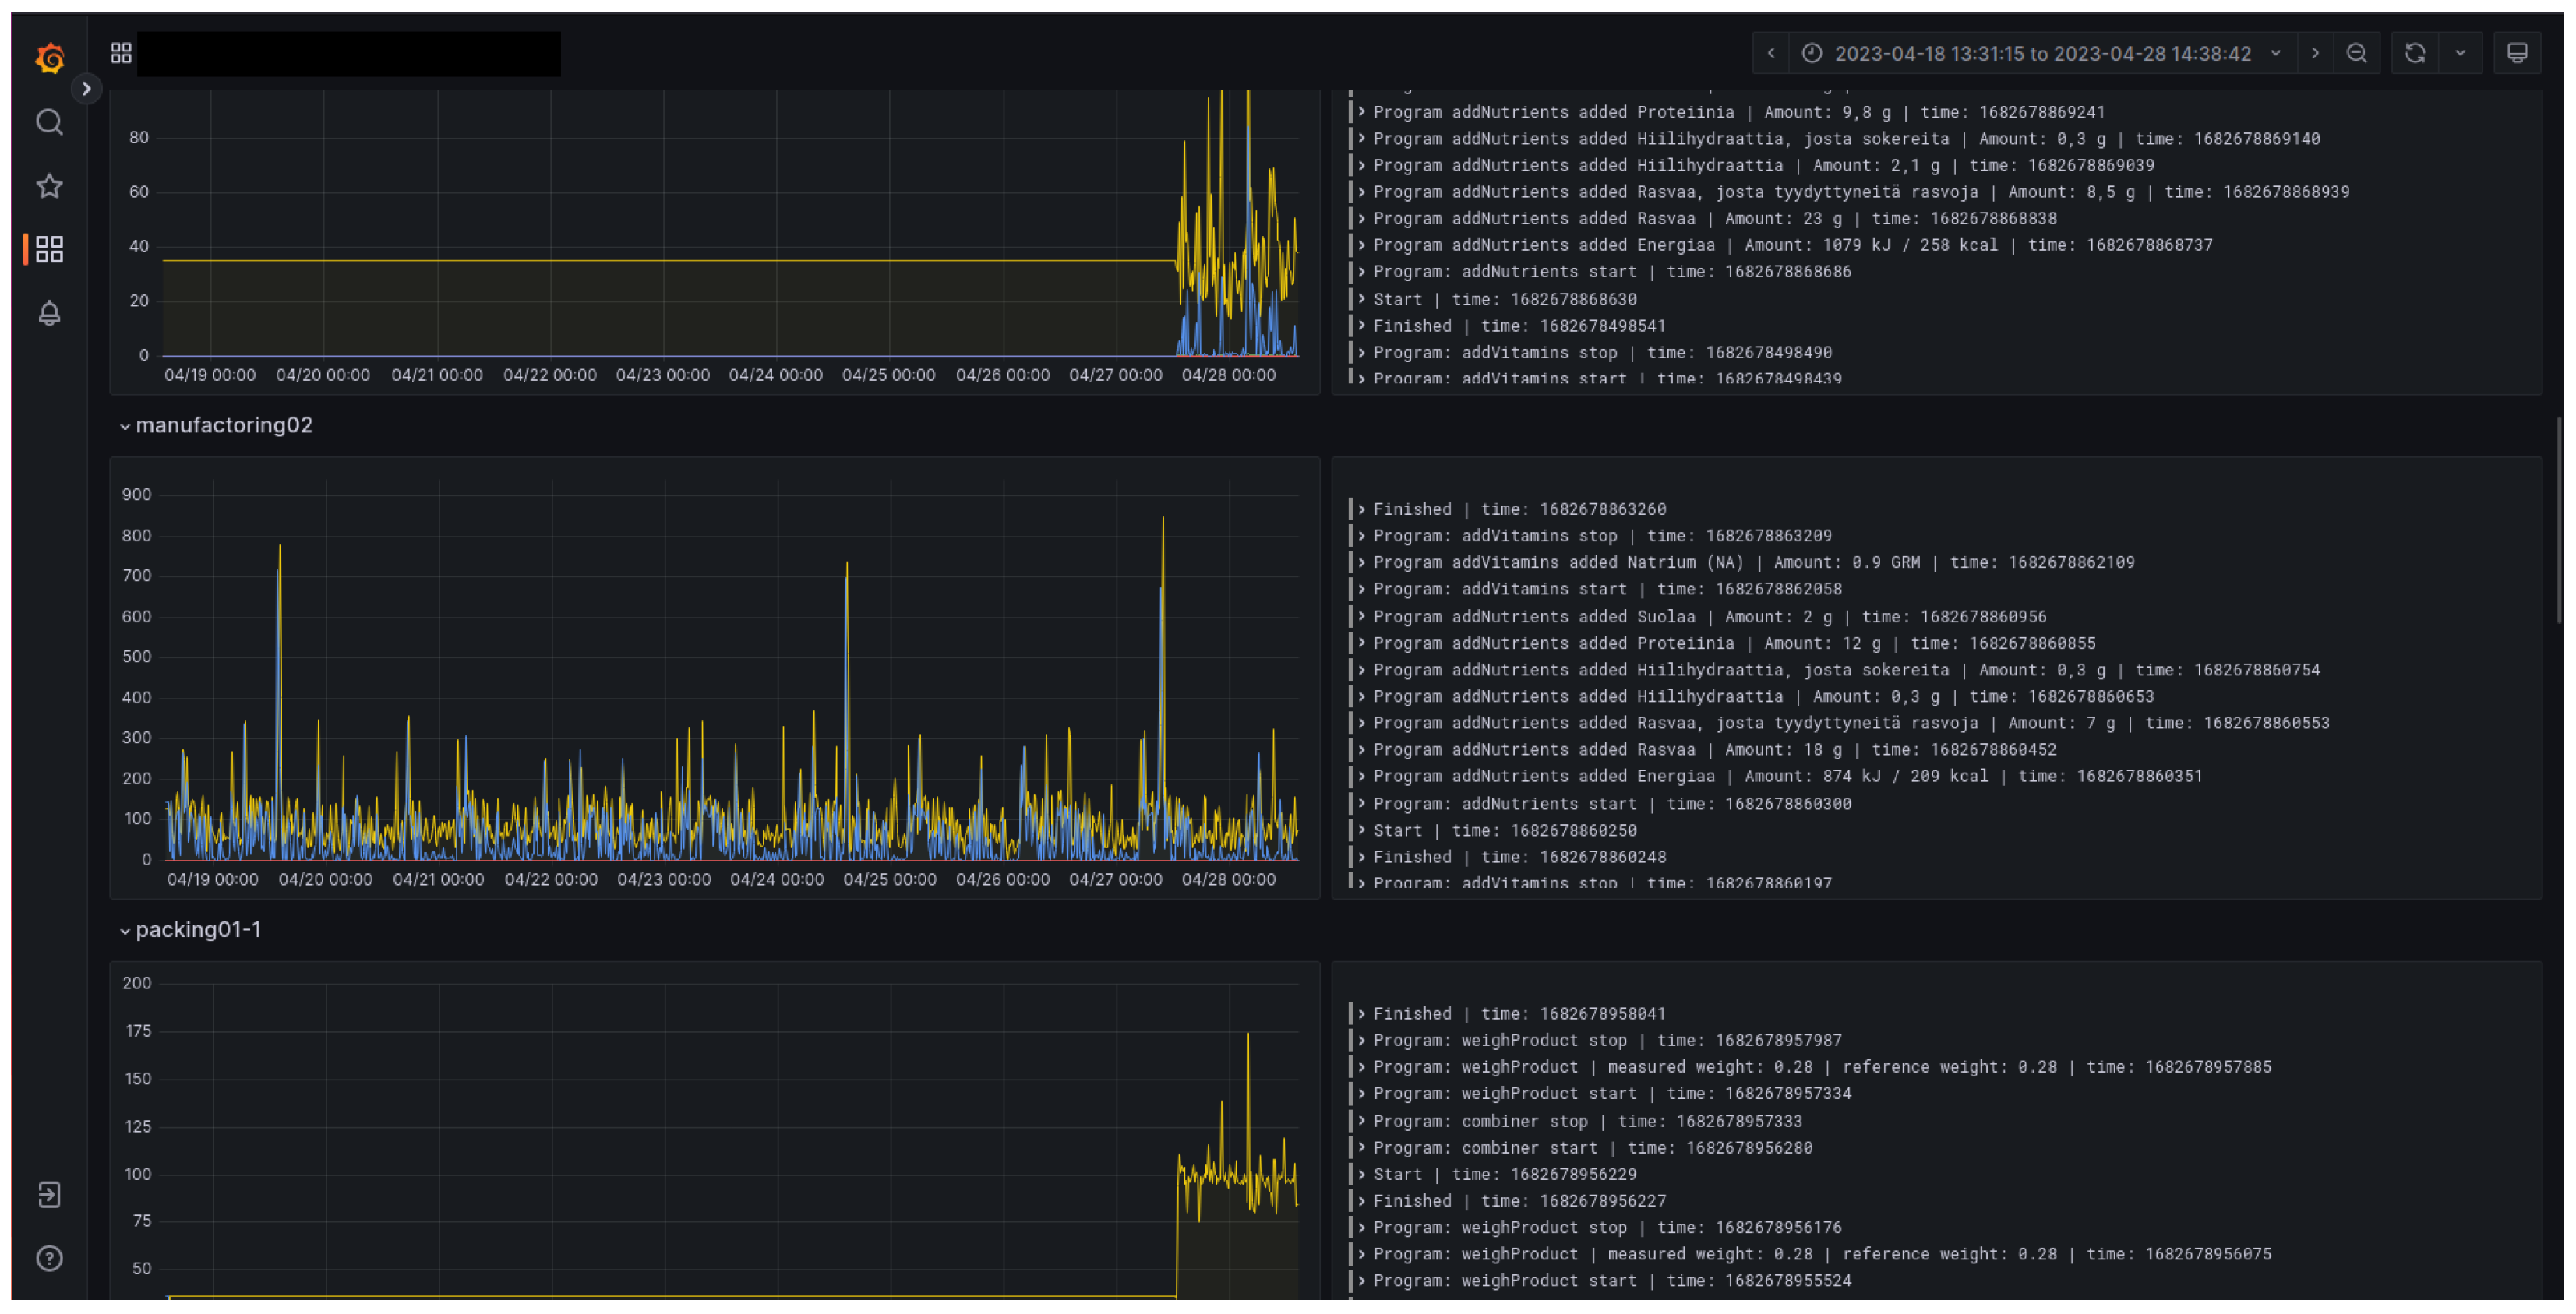
Task: Open the refresh interval dropdown arrow
Action: coord(2460,53)
